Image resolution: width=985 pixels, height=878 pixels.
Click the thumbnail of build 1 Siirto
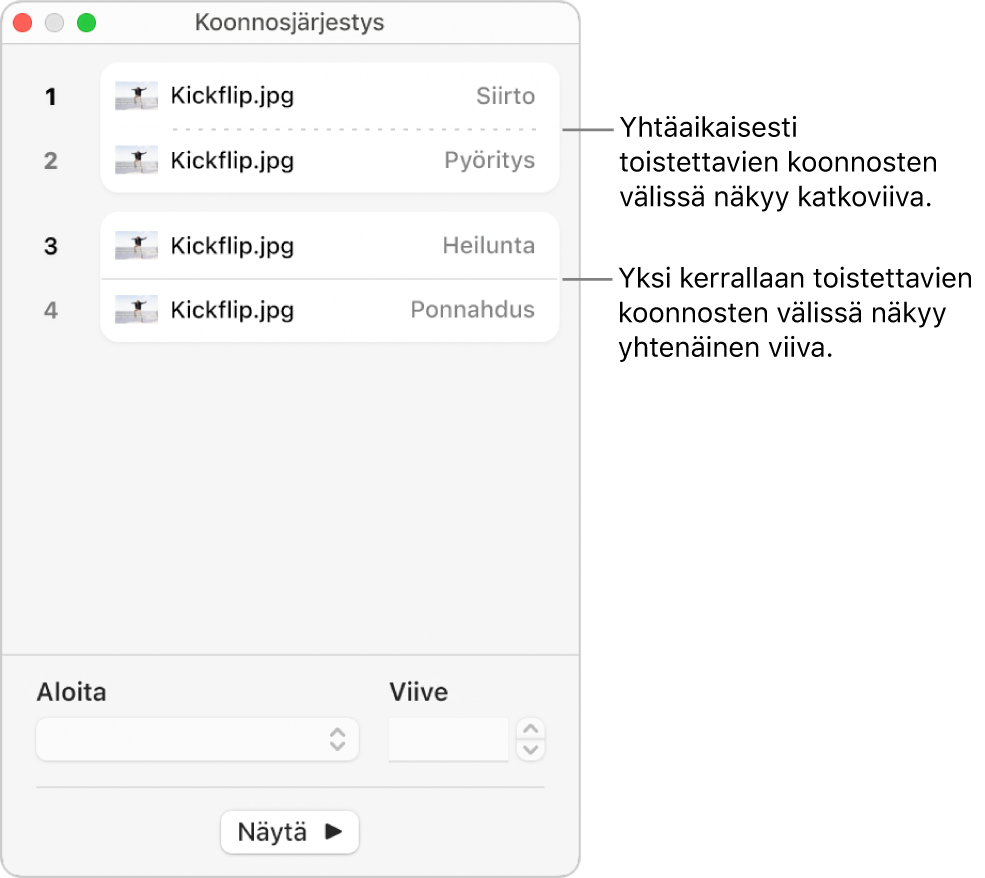pos(136,96)
